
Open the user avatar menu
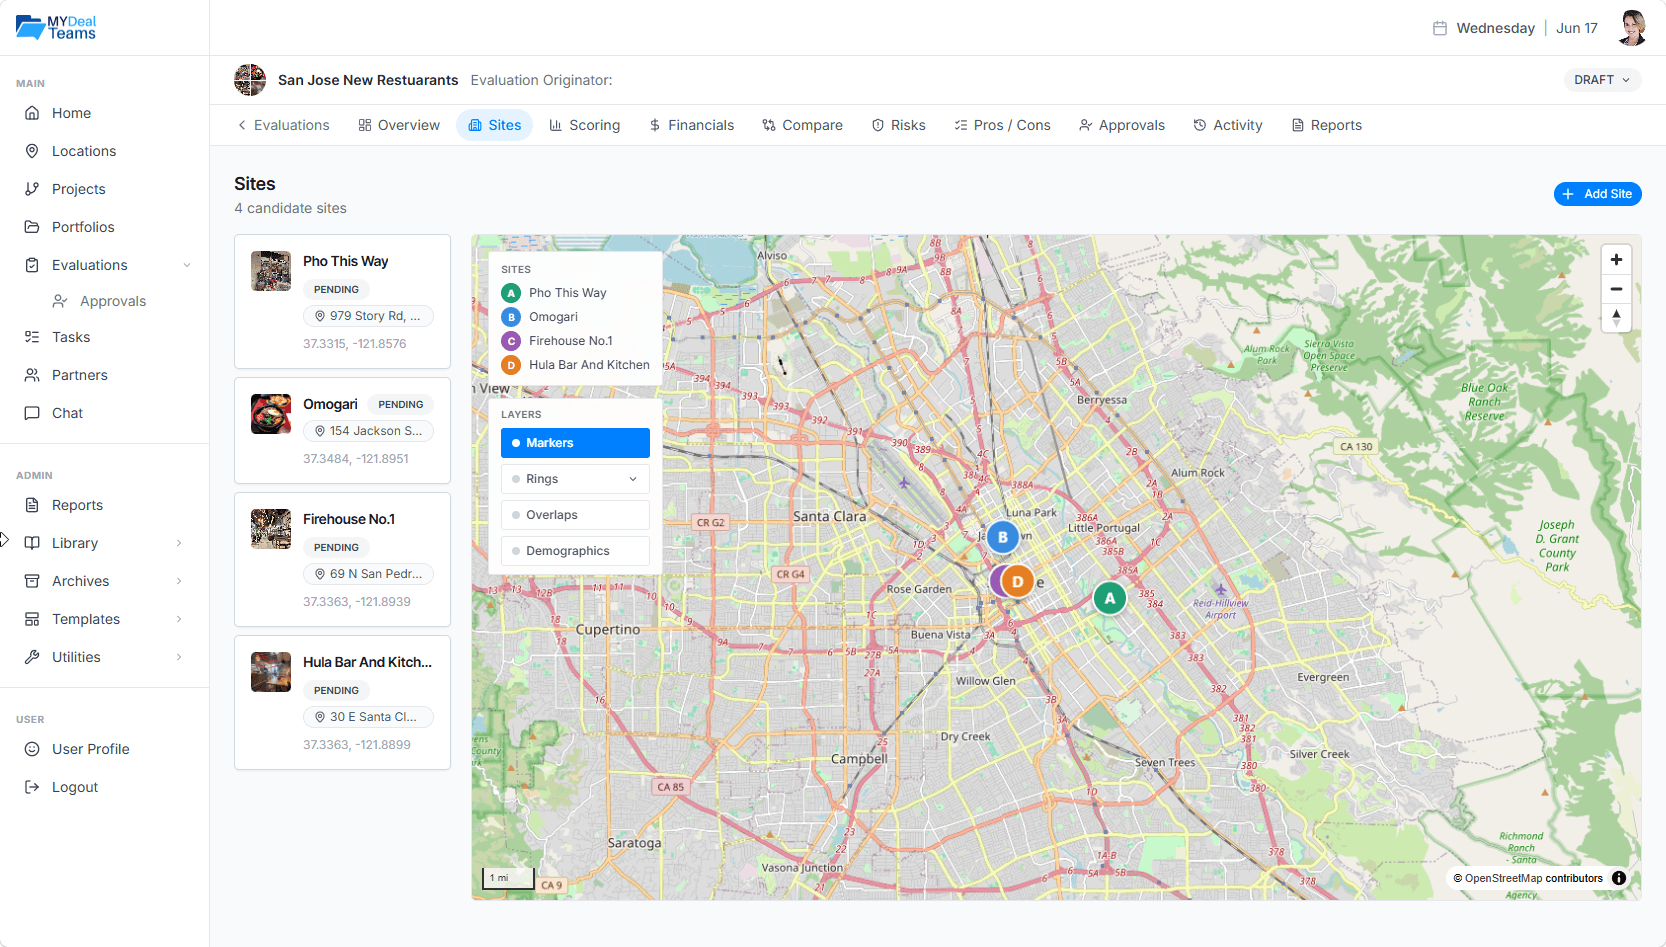(x=1632, y=28)
